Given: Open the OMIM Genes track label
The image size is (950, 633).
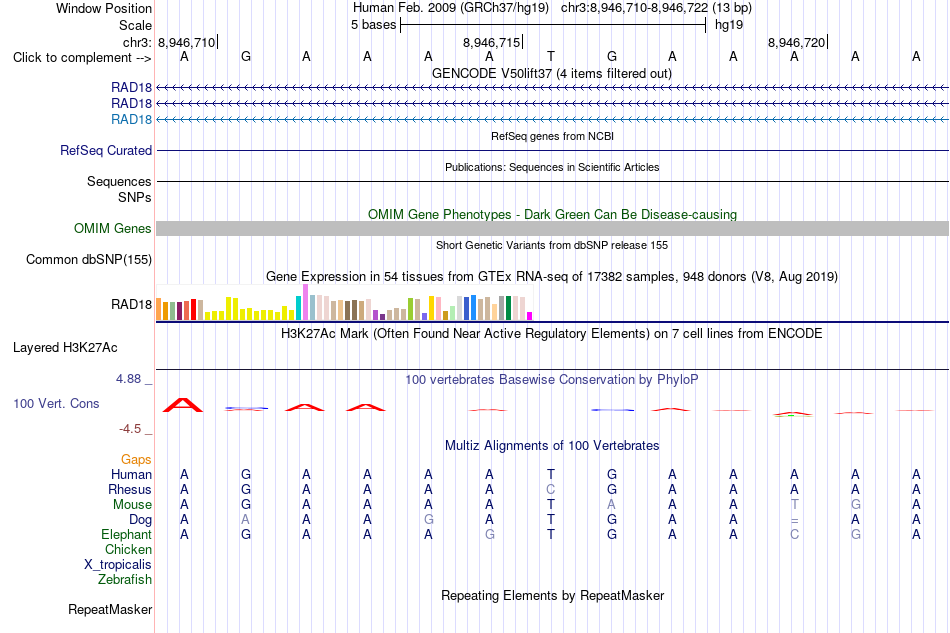Looking at the screenshot, I should click(112, 228).
